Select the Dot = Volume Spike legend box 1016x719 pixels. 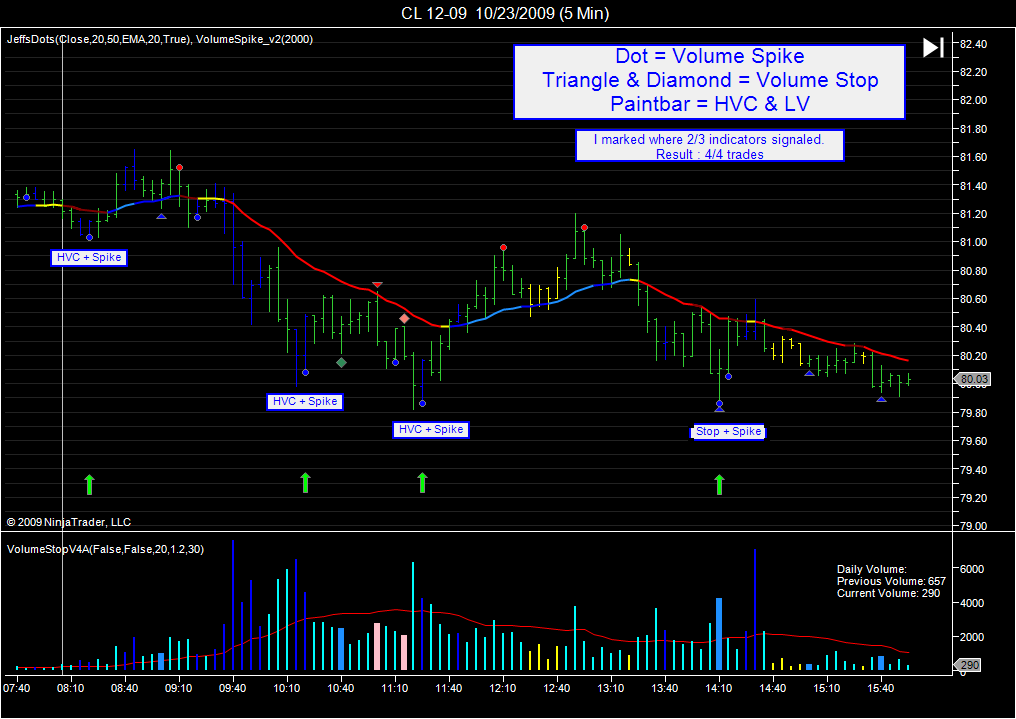click(x=710, y=82)
